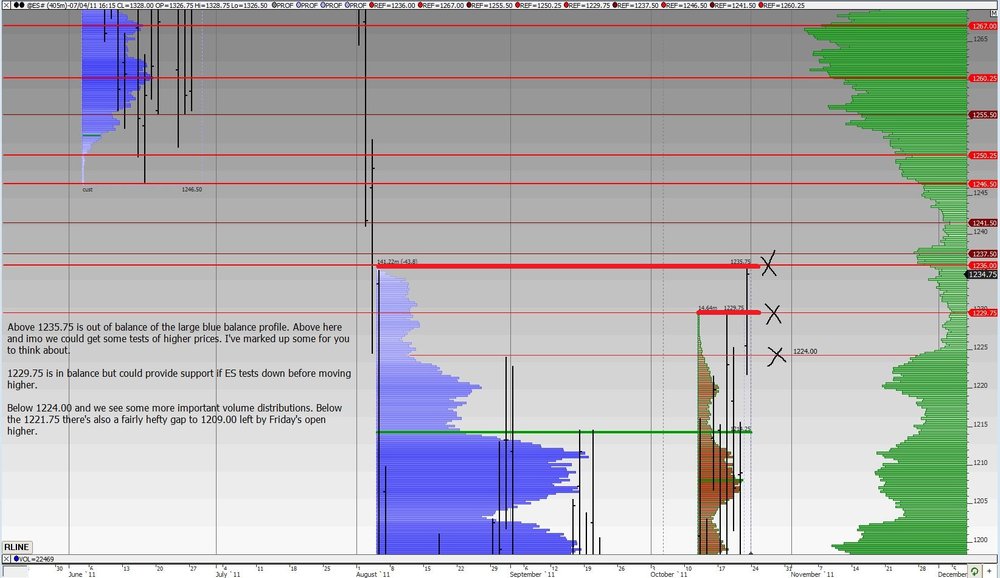Select the thick red 1235.75 ruler line
Viewport: 1000px width, 578px height.
[568, 266]
